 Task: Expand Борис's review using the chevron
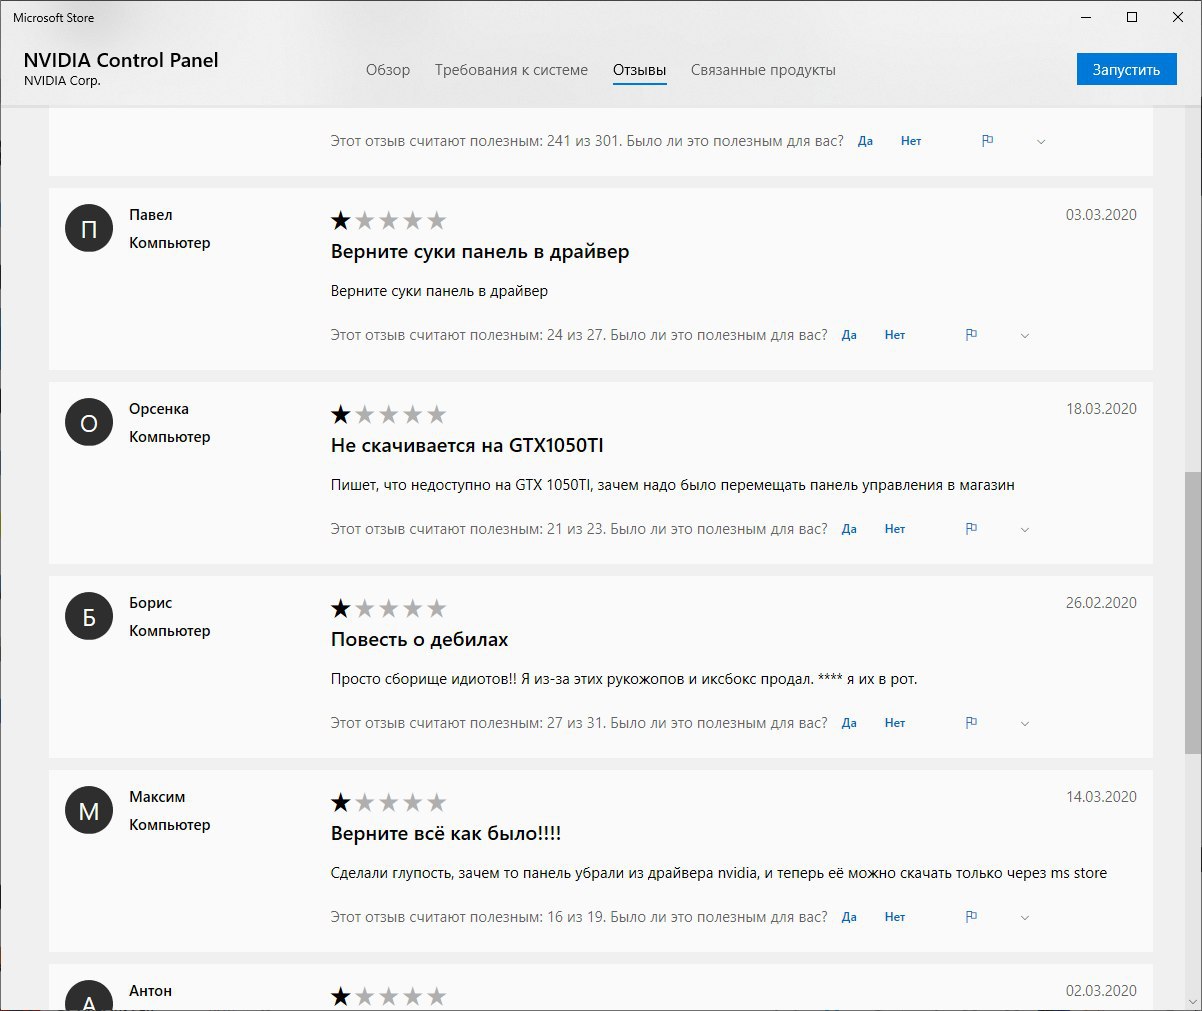pyautogui.click(x=1025, y=724)
